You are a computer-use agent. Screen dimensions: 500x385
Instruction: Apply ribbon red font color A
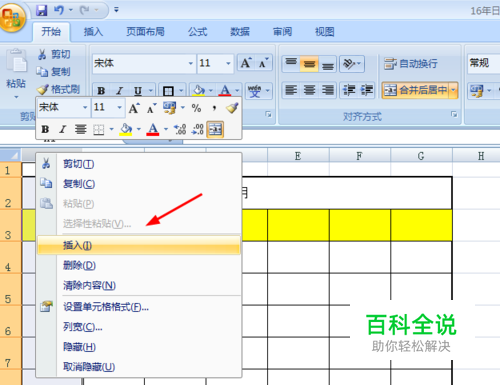(225, 90)
